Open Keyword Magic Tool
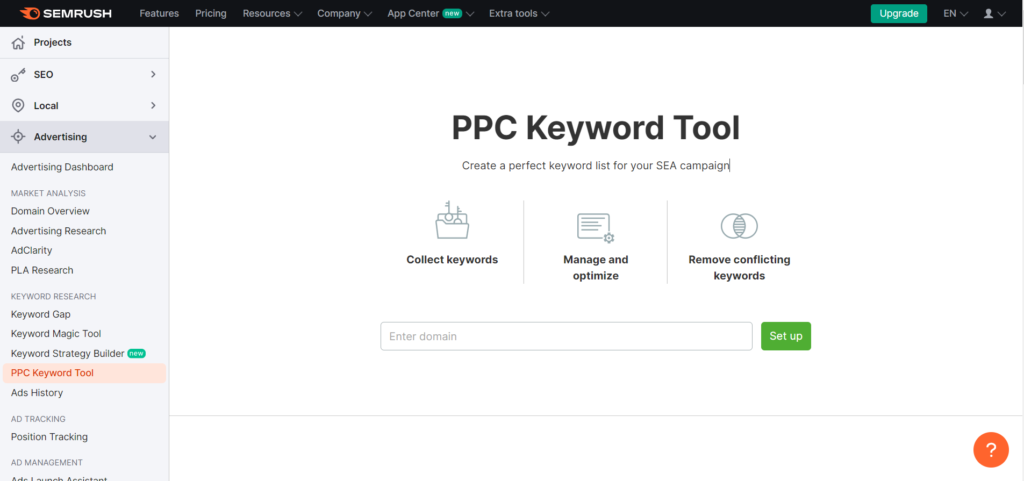This screenshot has height=481, width=1024. 56,334
